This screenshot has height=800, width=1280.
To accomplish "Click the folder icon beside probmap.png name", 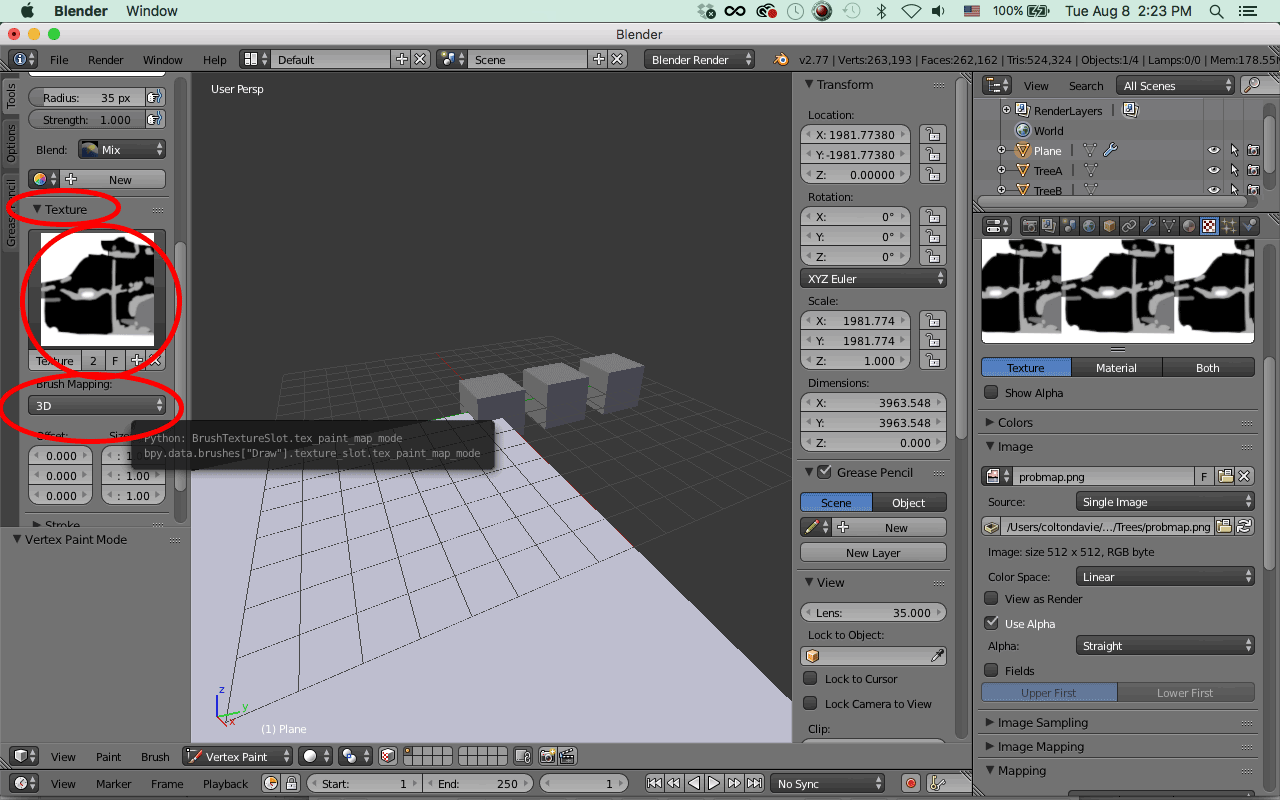I will click(1224, 476).
